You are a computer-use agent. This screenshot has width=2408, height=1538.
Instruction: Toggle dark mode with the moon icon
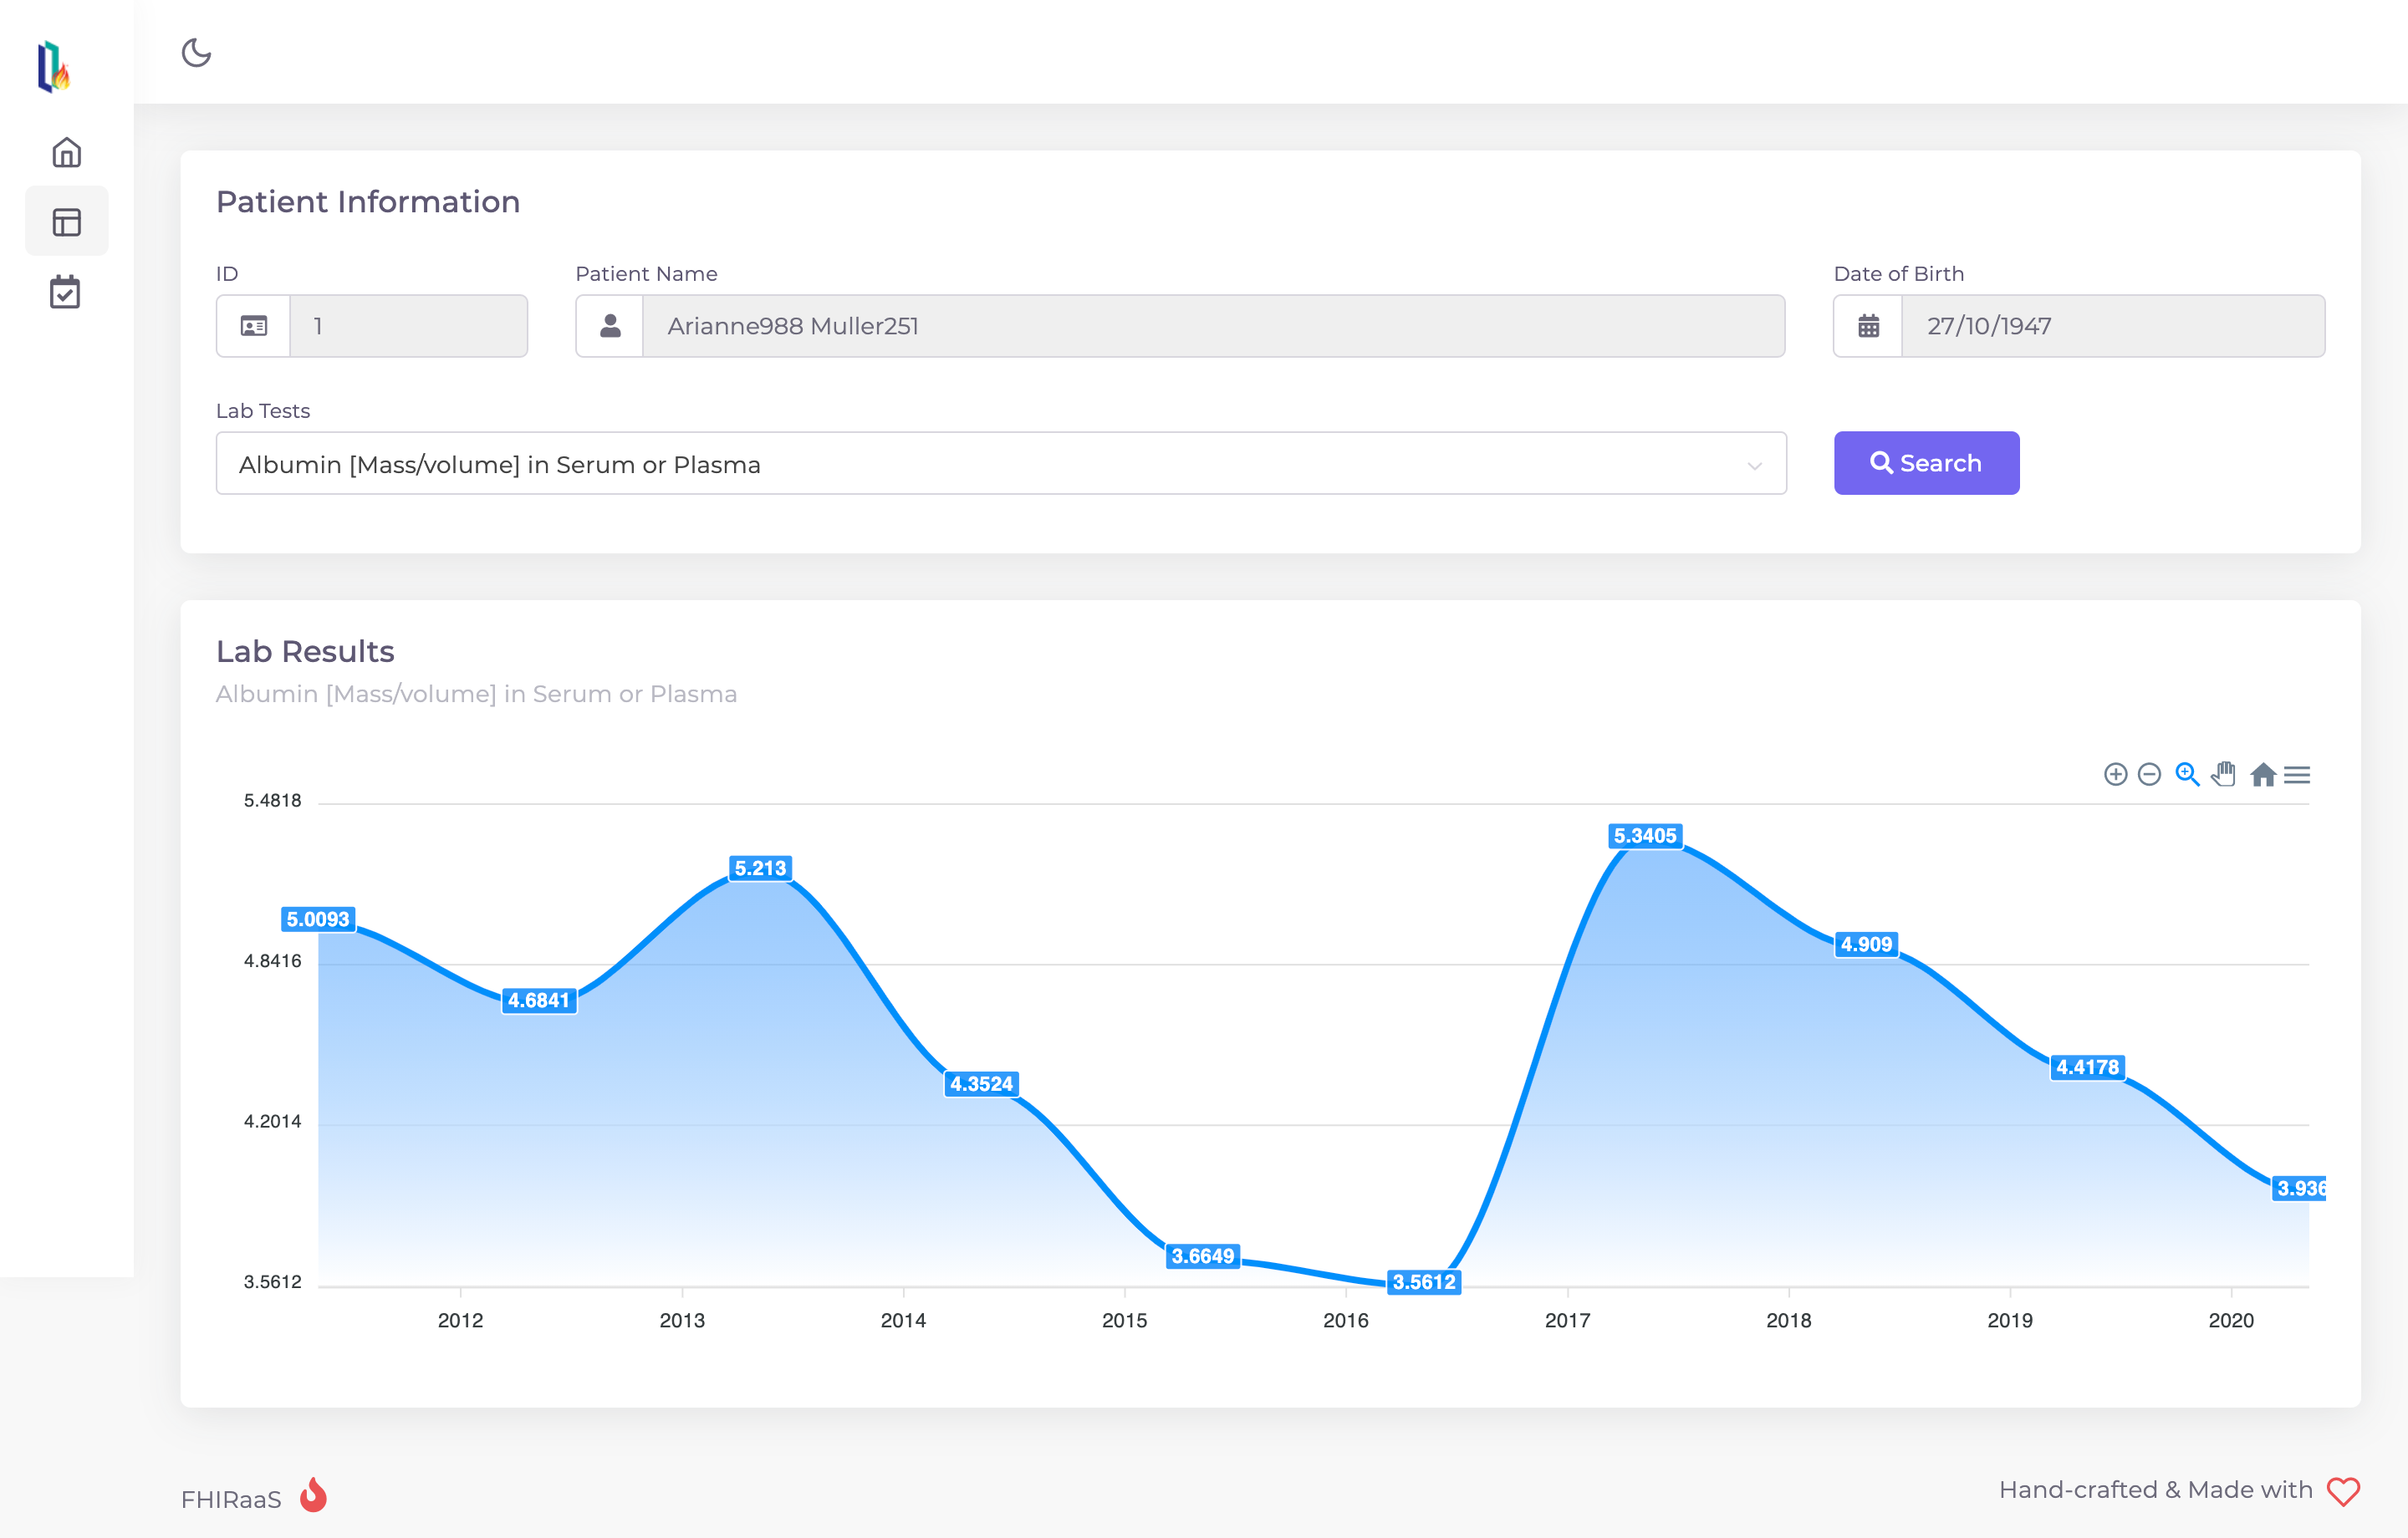[x=196, y=52]
